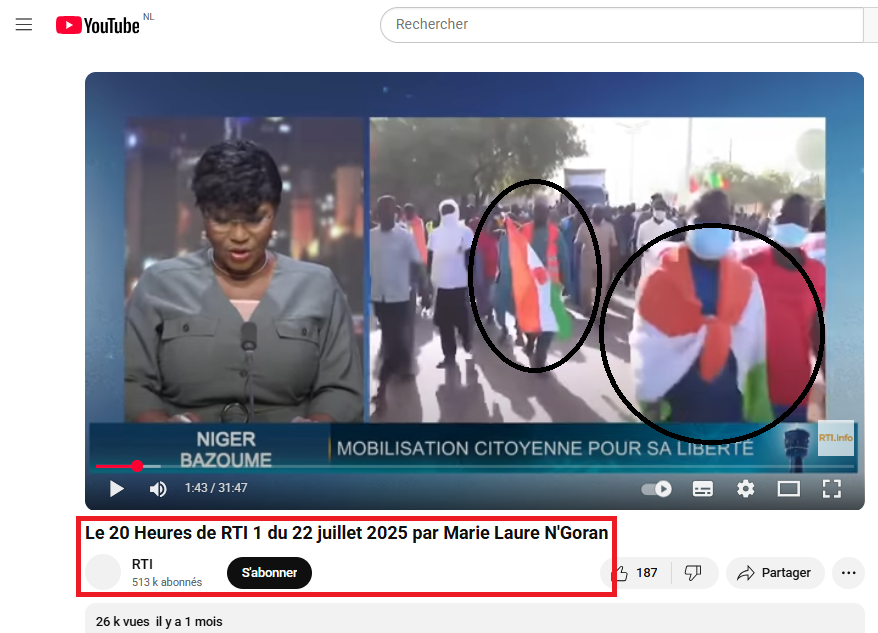The image size is (878, 633).
Task: Click the RTI channel avatar
Action: [103, 572]
